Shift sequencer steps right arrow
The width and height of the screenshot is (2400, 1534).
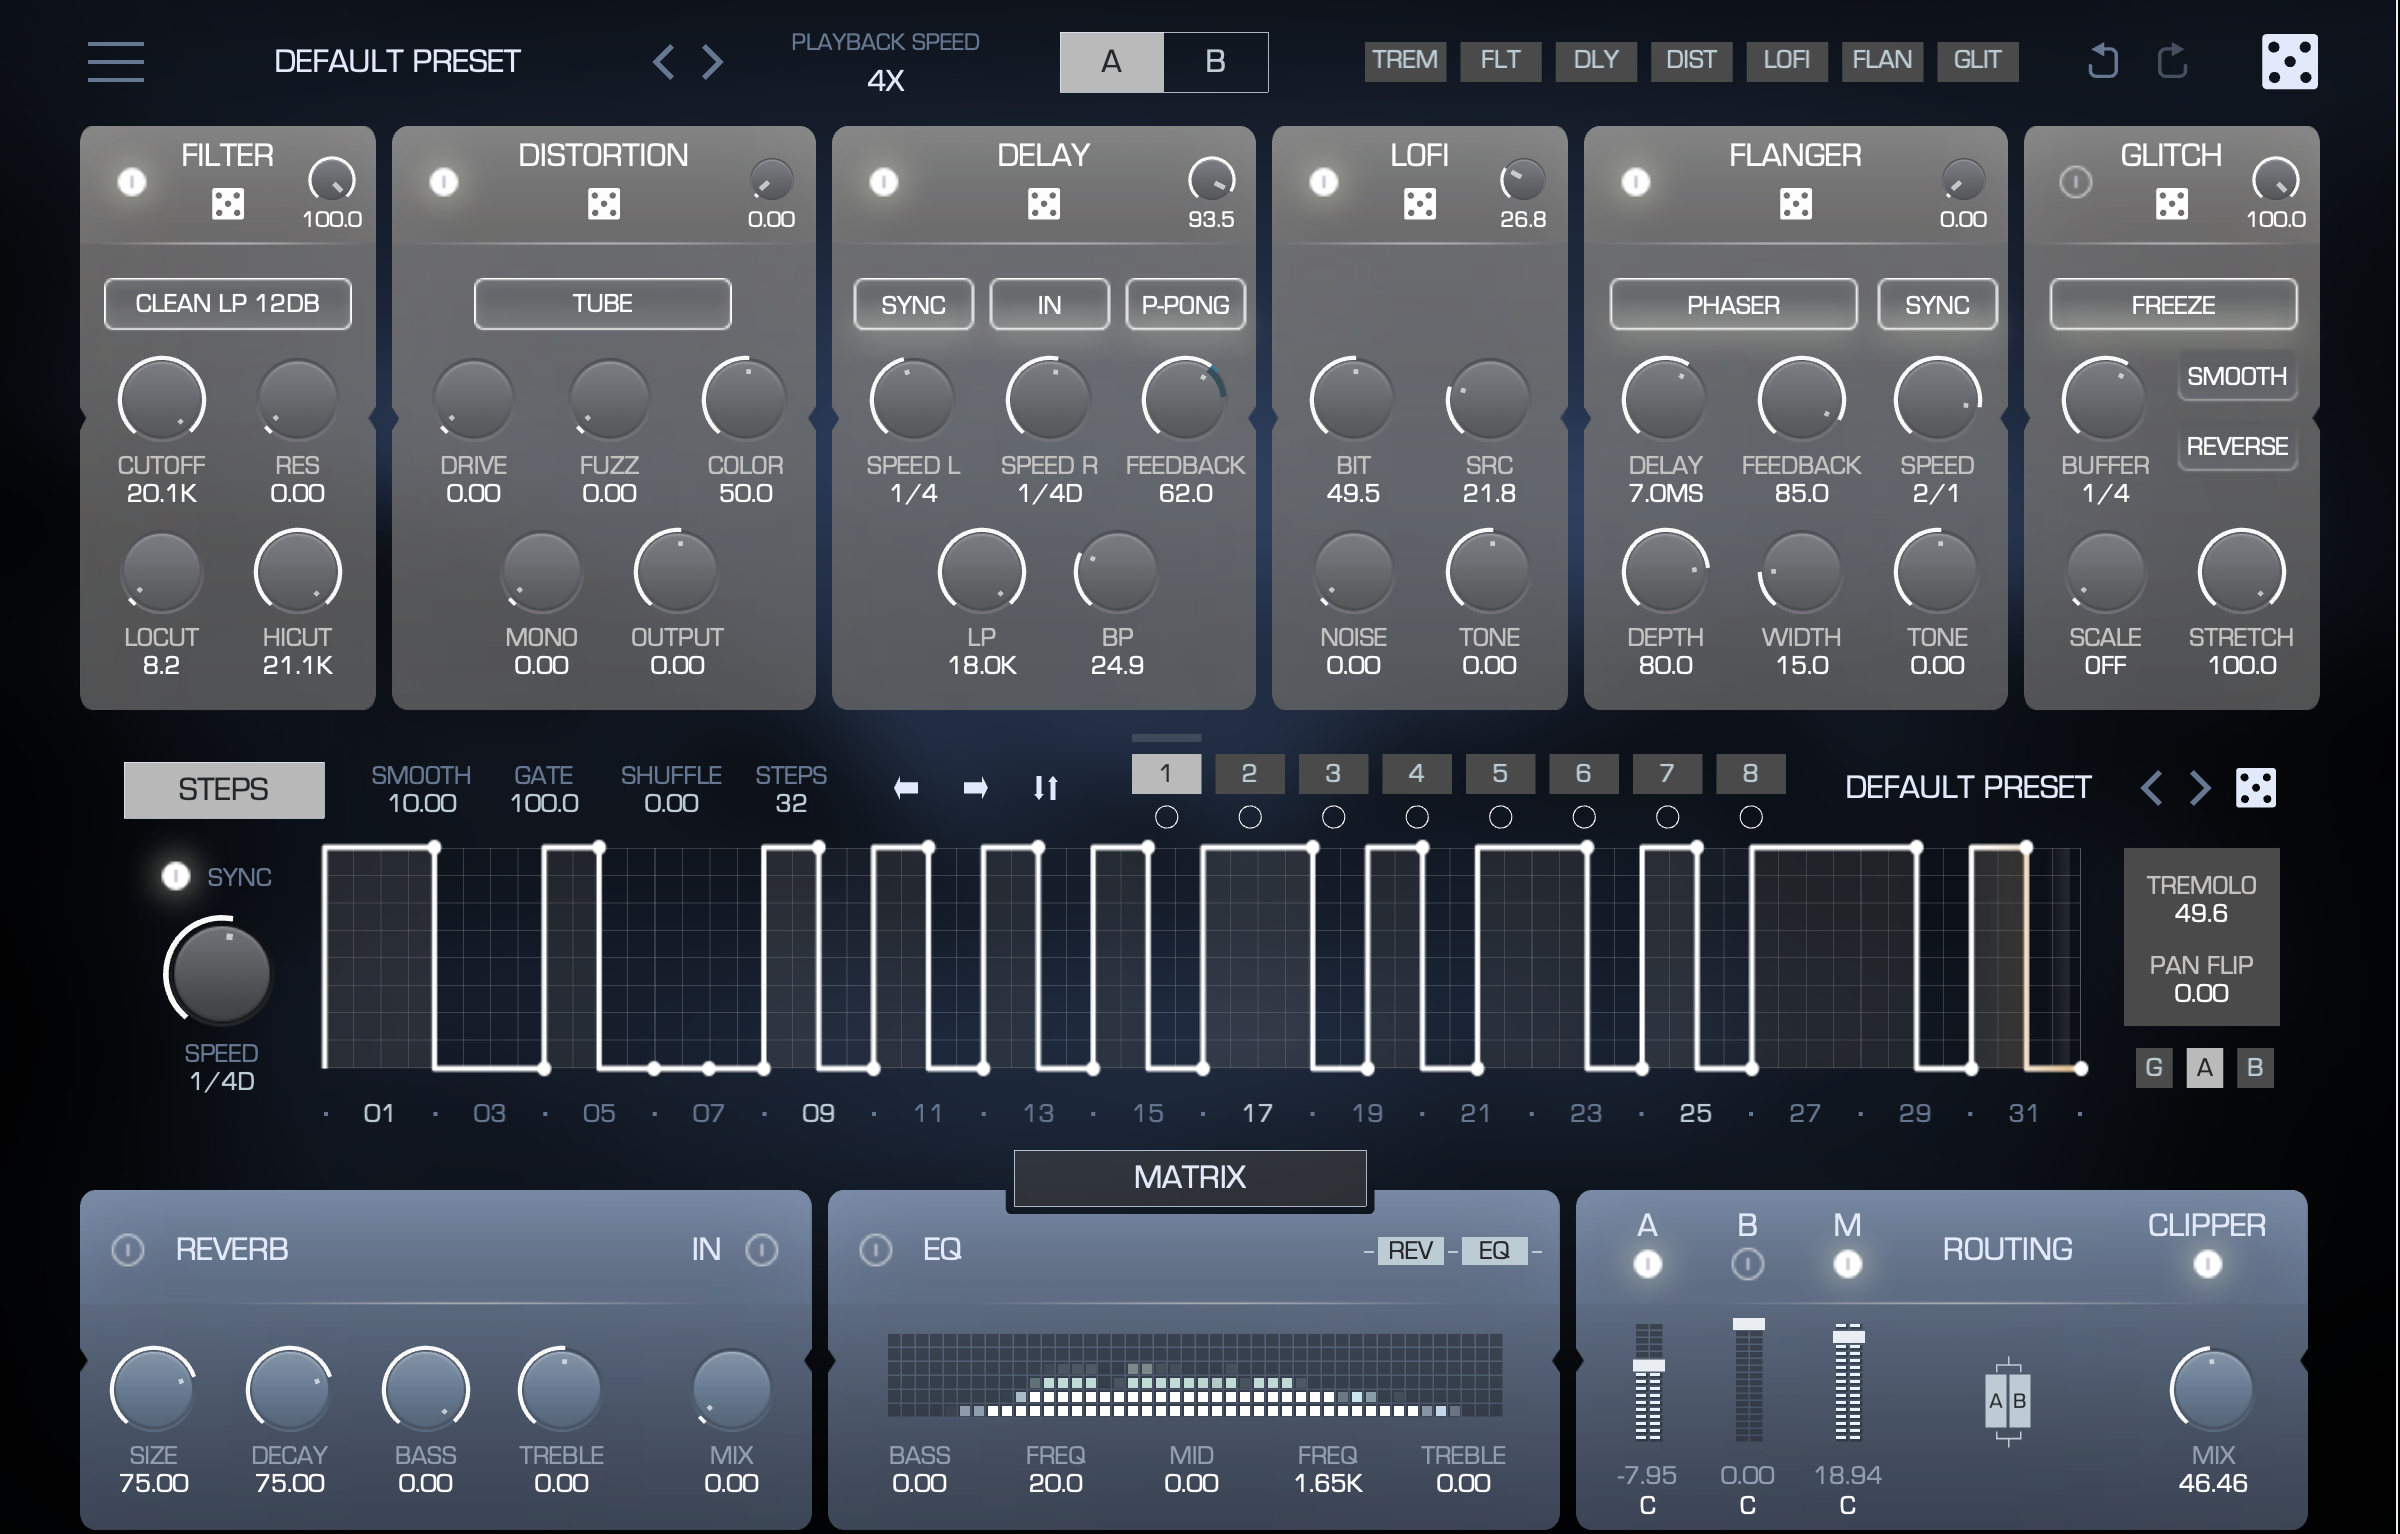(x=975, y=788)
